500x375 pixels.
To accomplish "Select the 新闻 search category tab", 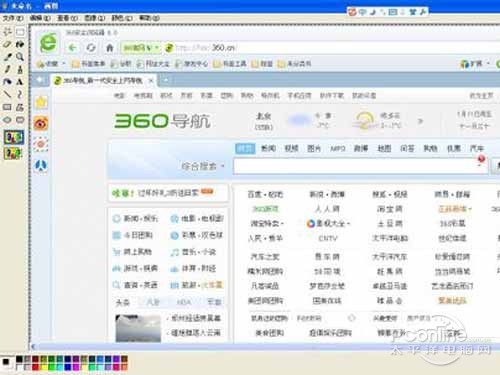I will click(268, 149).
